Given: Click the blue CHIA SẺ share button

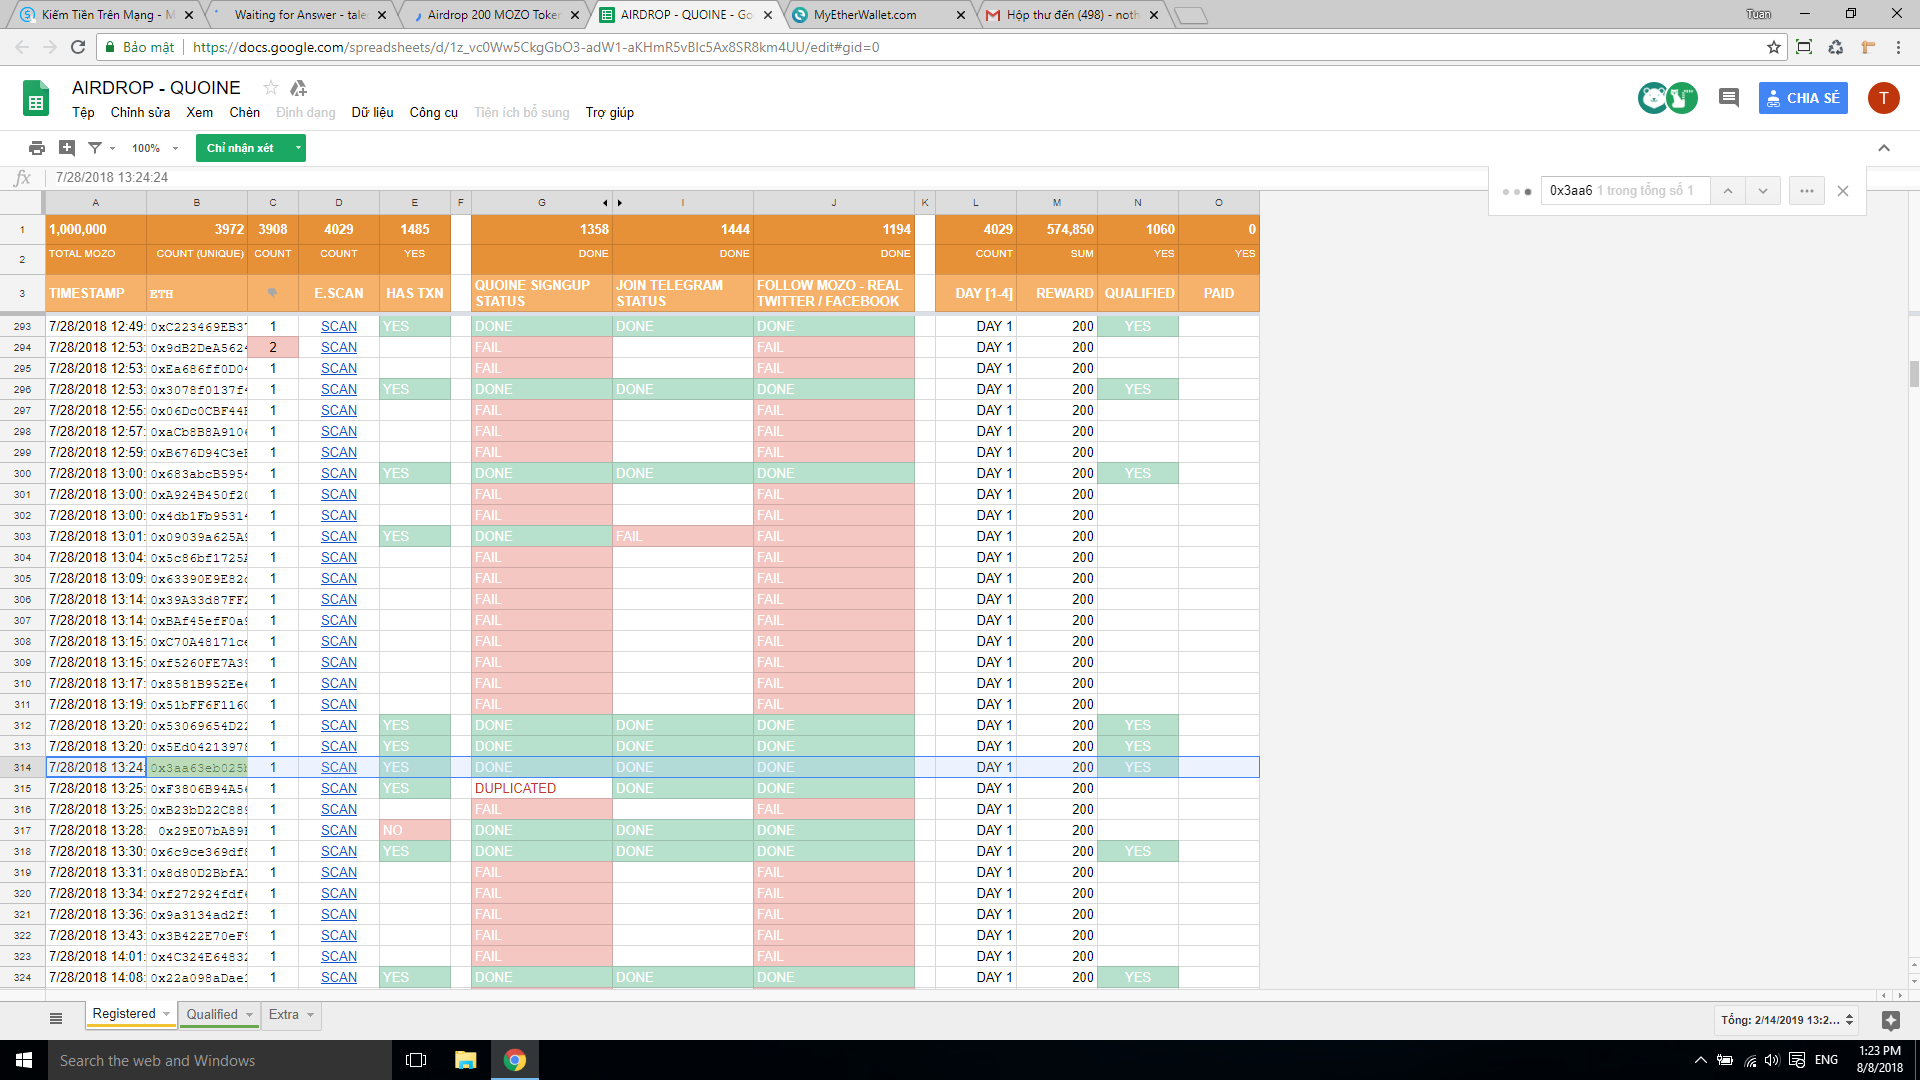Looking at the screenshot, I should [x=1803, y=98].
